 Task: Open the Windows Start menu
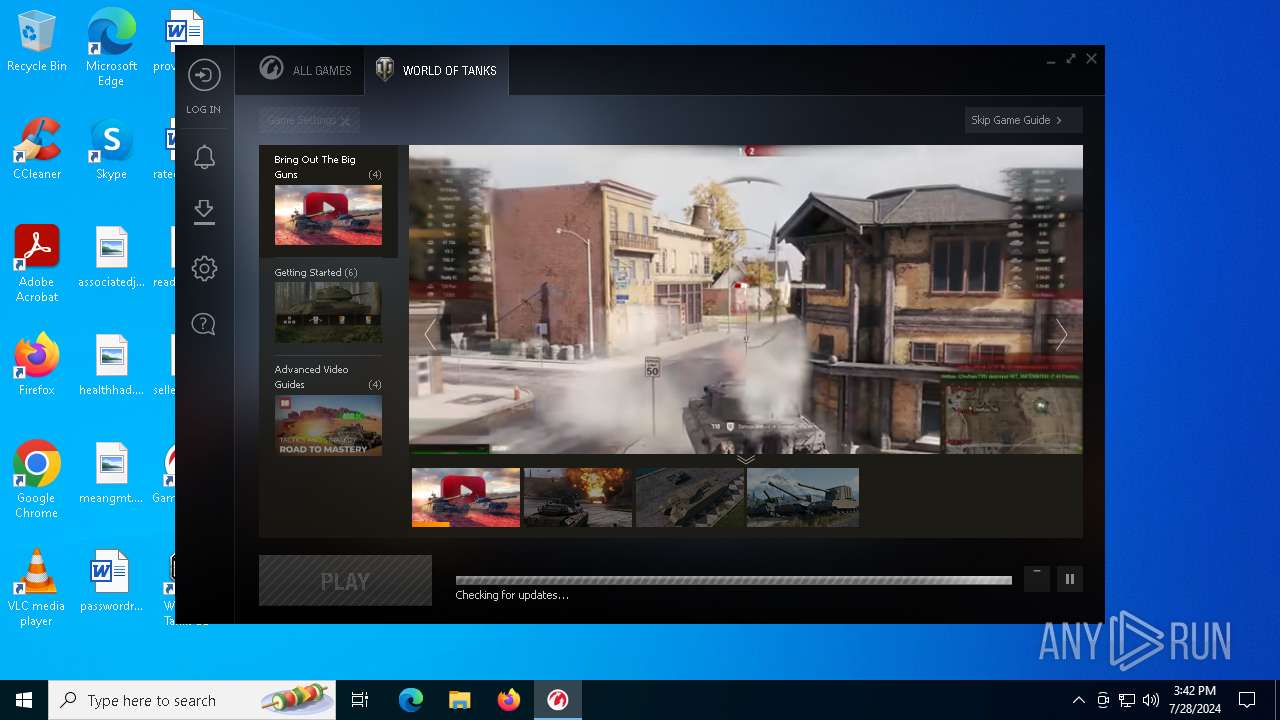pos(24,700)
